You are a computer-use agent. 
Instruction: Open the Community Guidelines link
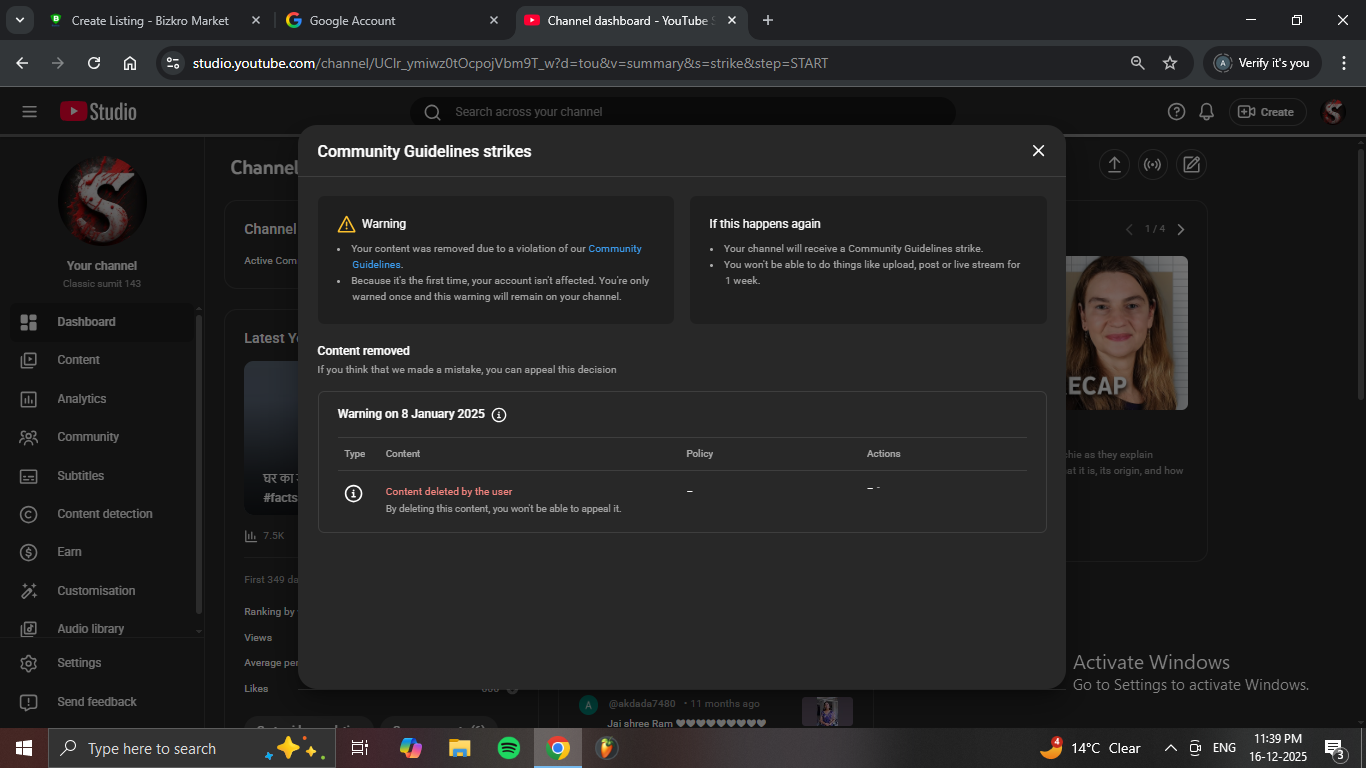click(614, 249)
